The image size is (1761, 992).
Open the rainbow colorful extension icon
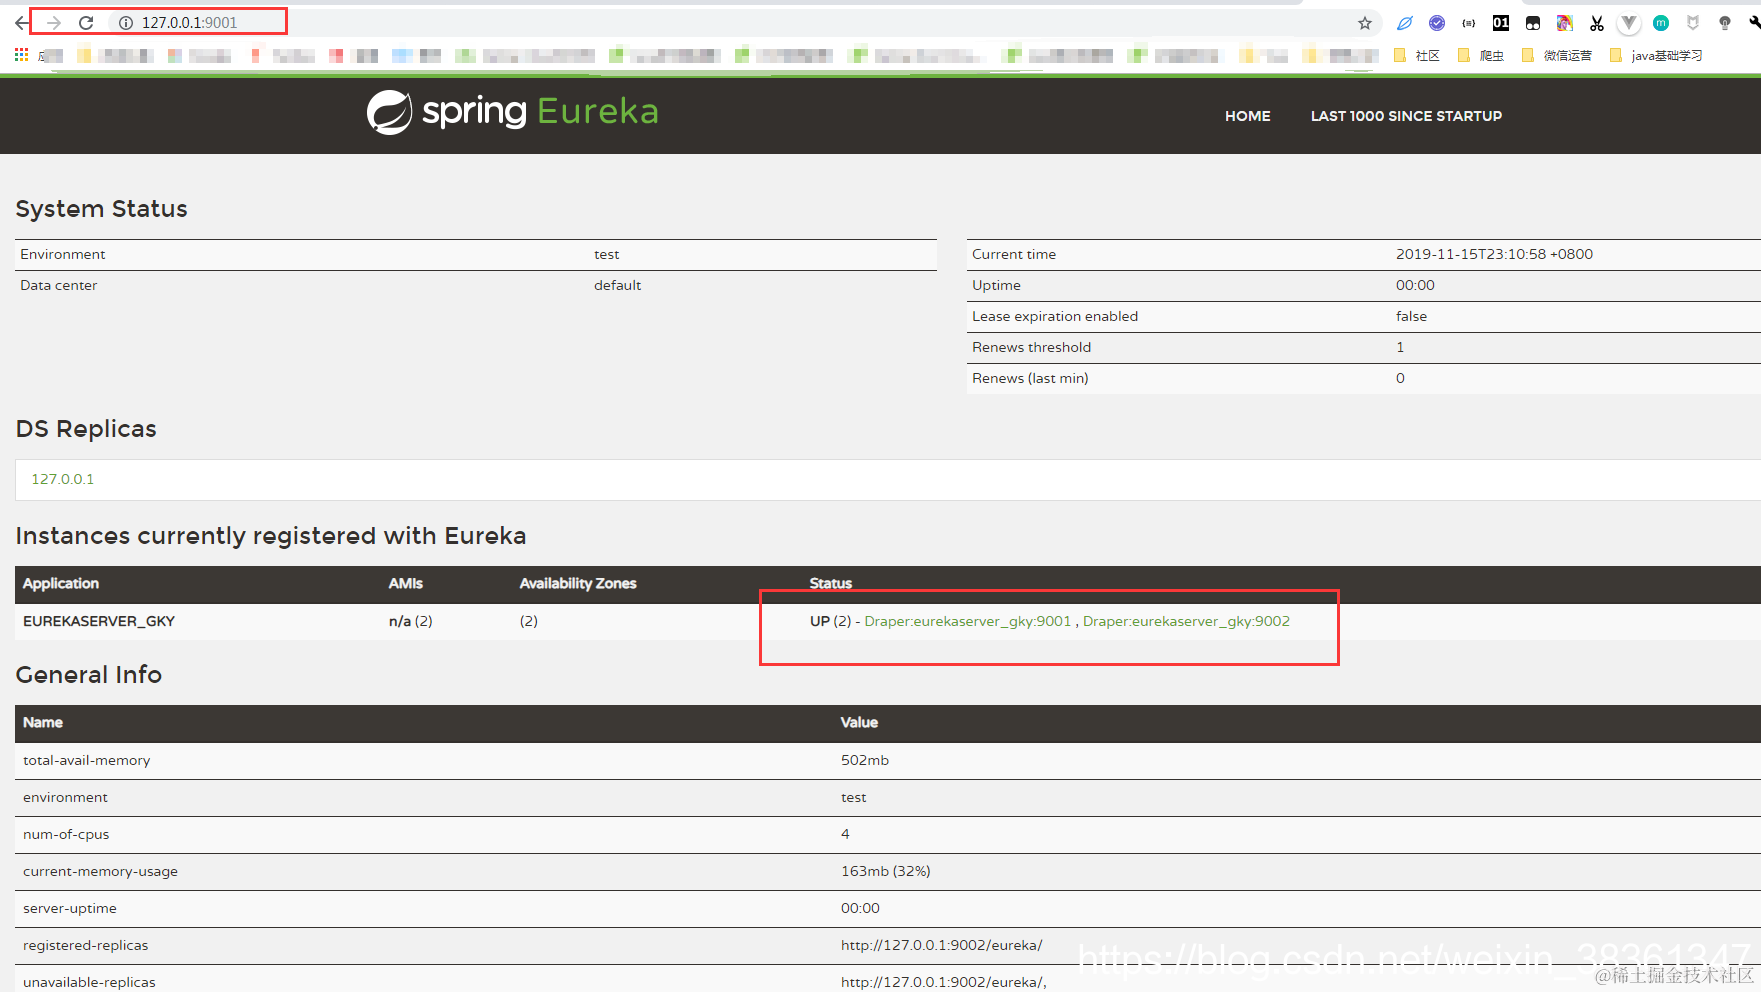pos(1565,23)
